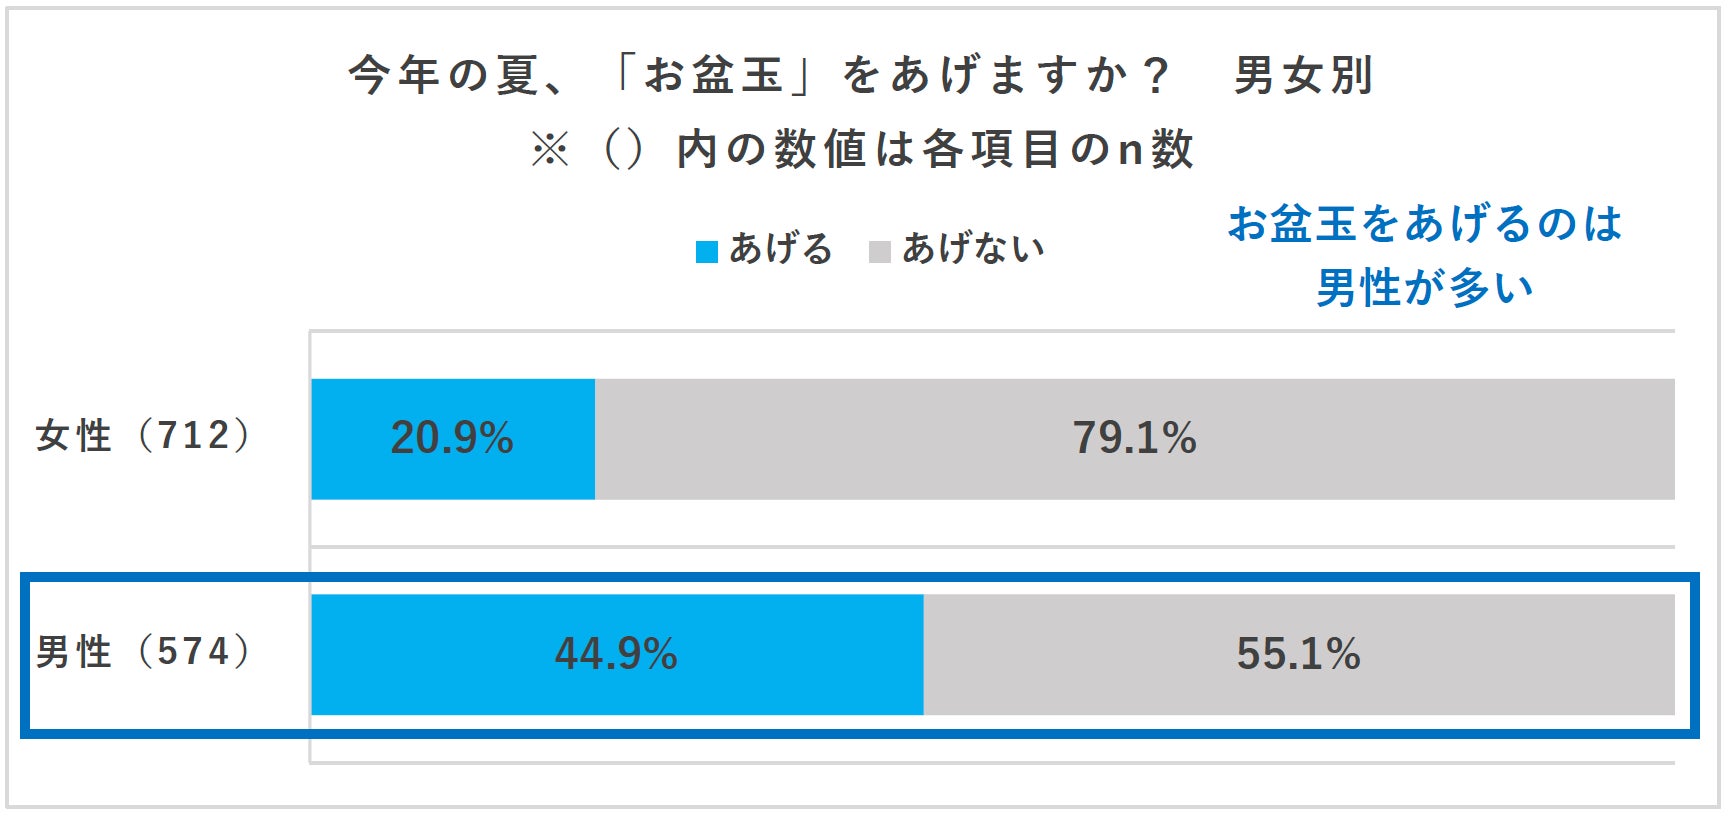This screenshot has width=1728, height=816.
Task: Select the あげる legend text label
Action: (780, 248)
